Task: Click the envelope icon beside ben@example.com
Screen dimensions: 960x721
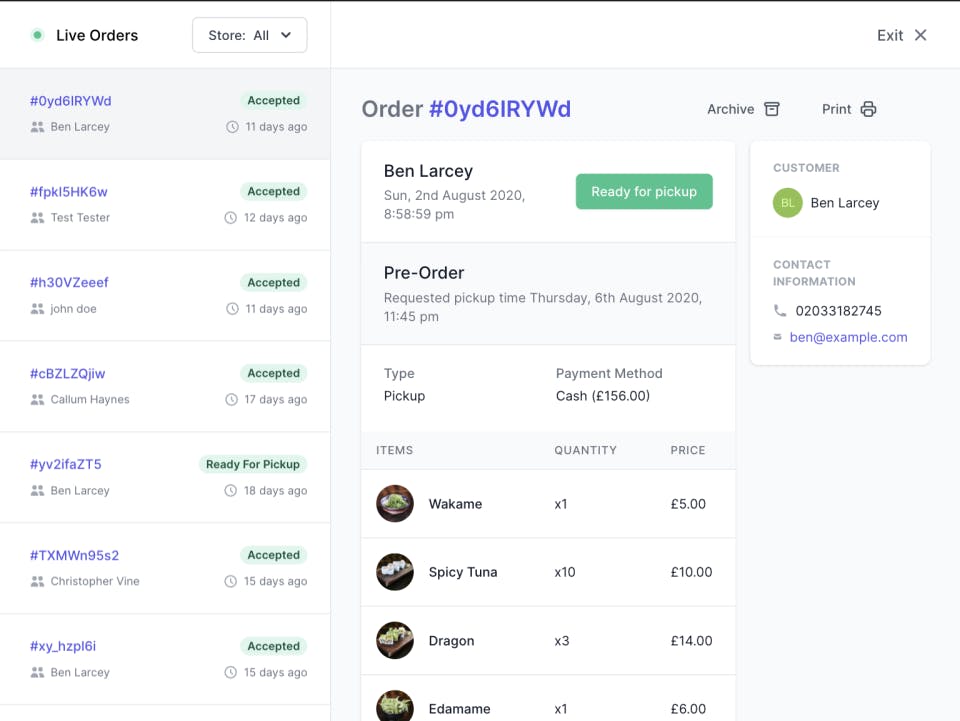Action: tap(778, 337)
